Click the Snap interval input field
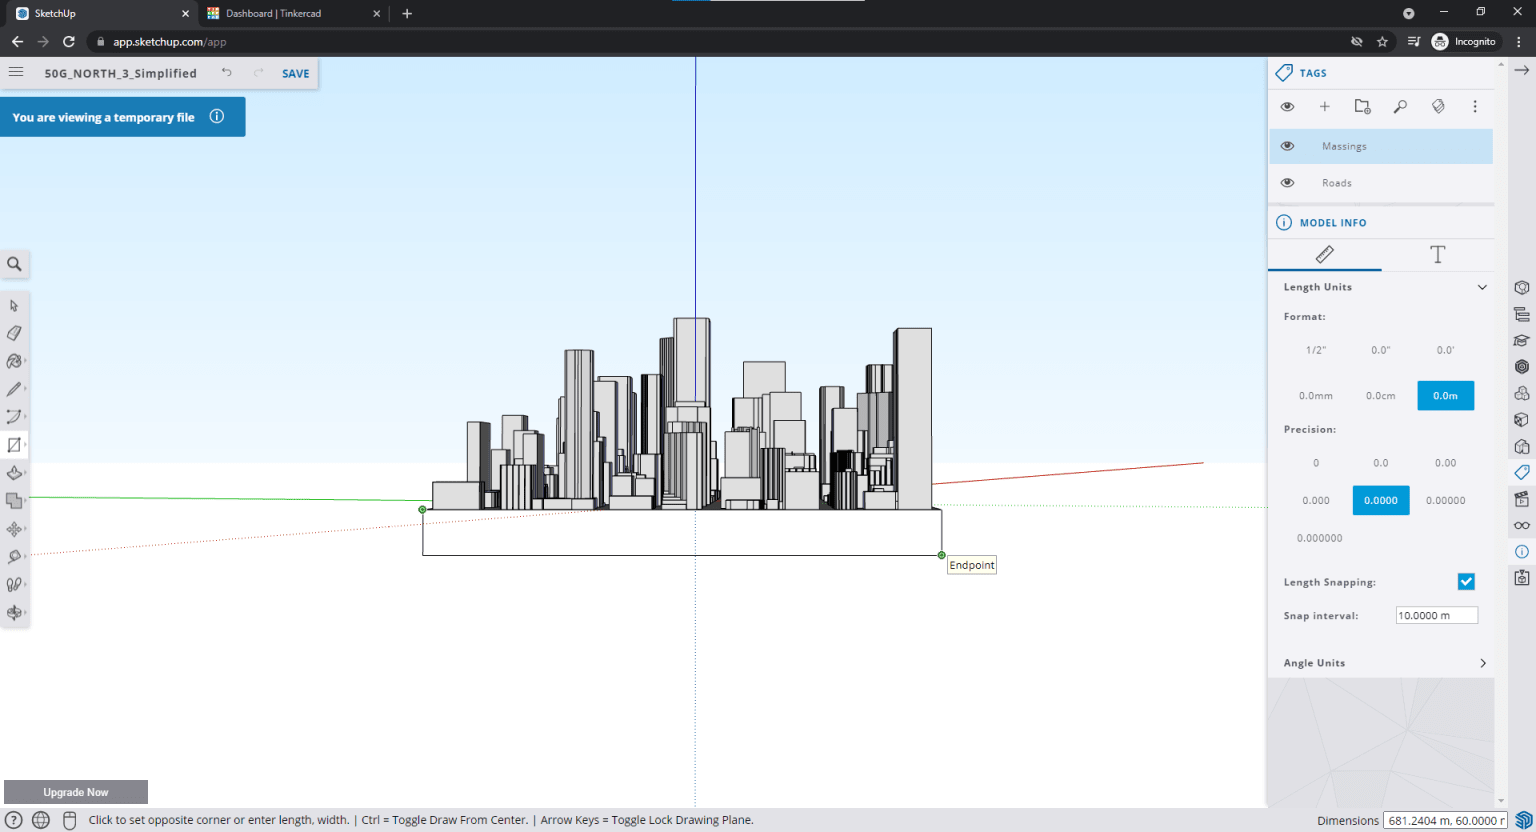This screenshot has width=1536, height=832. point(1436,615)
